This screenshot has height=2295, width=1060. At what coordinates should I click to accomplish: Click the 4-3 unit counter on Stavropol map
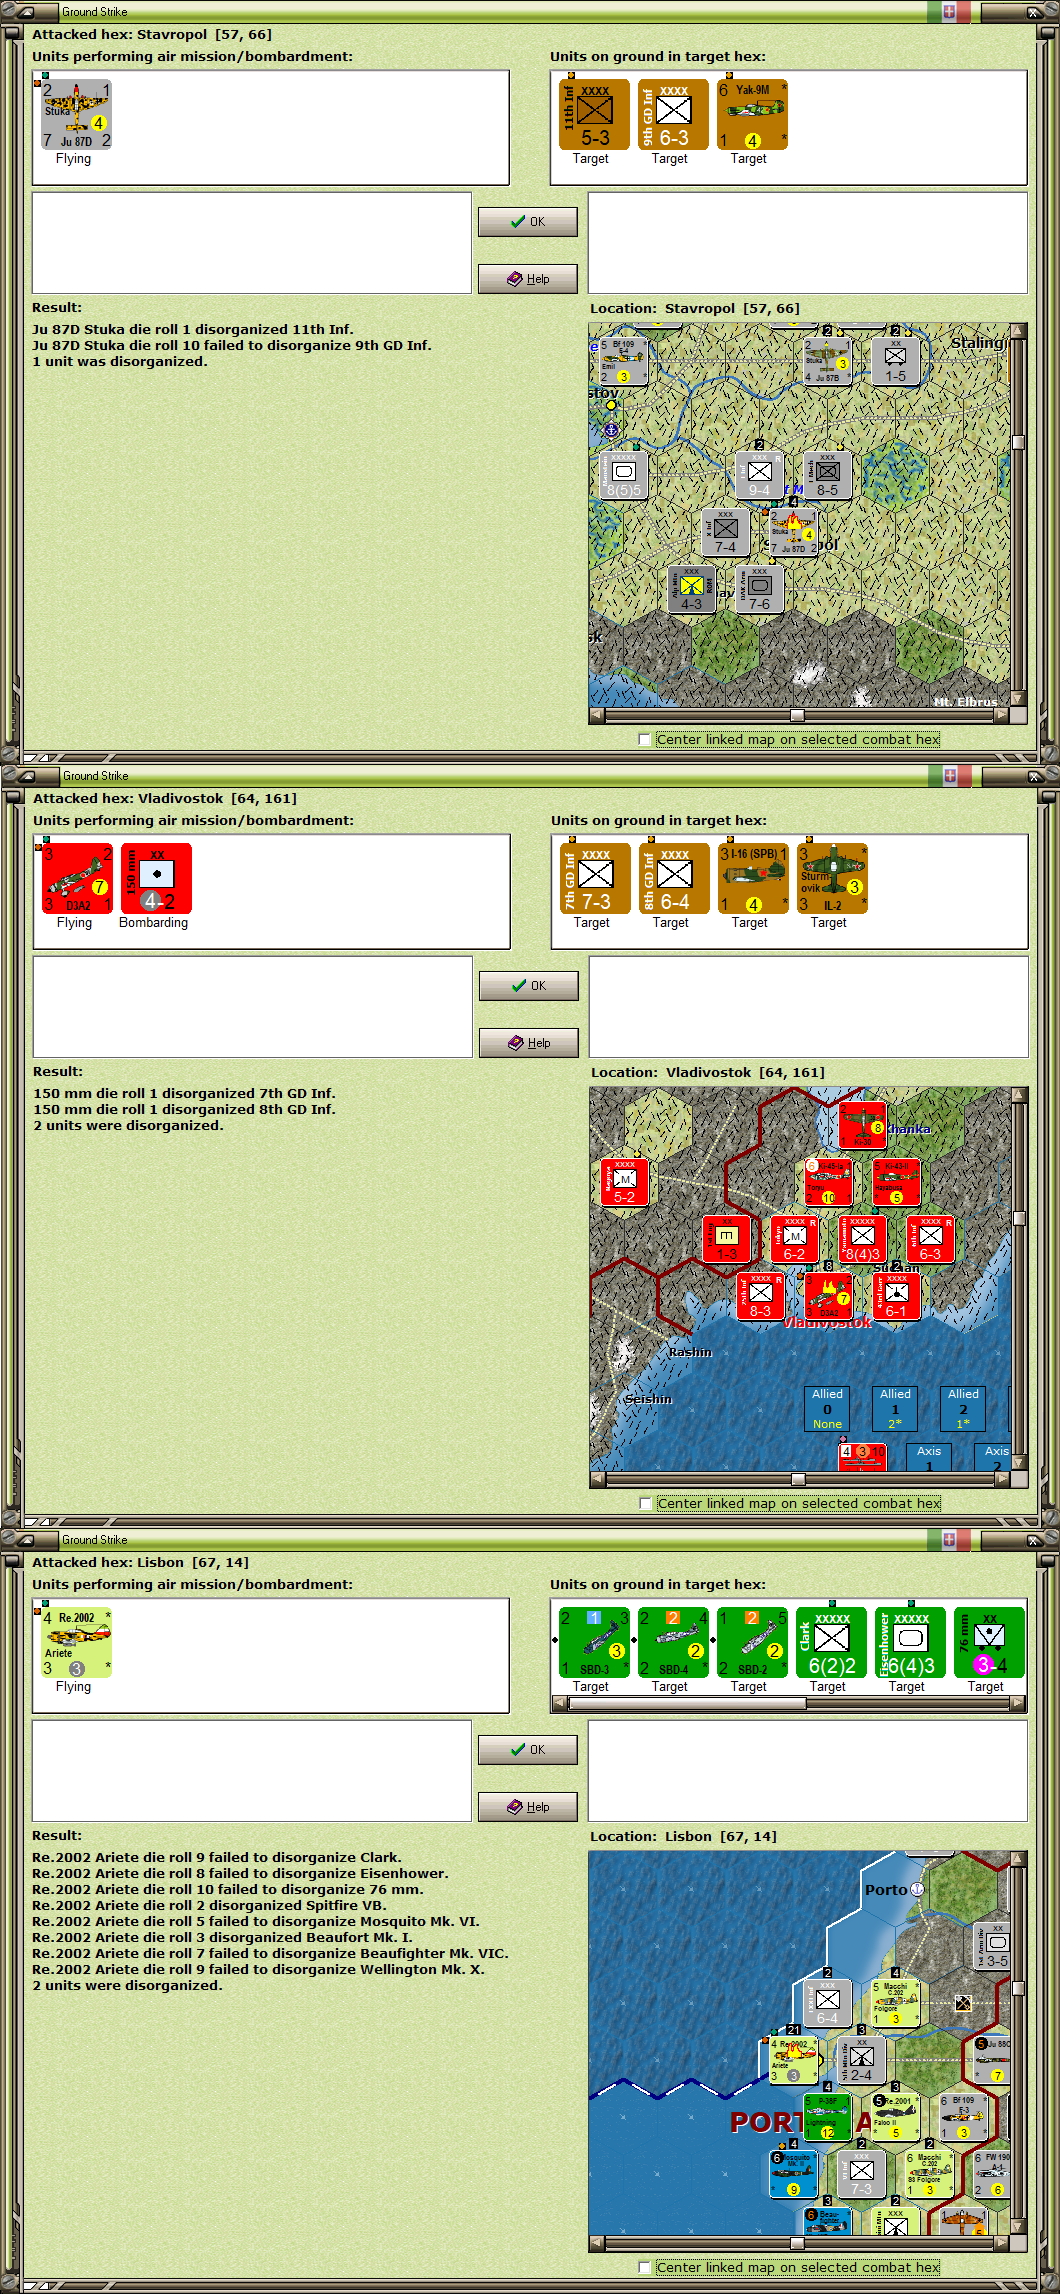tap(692, 589)
